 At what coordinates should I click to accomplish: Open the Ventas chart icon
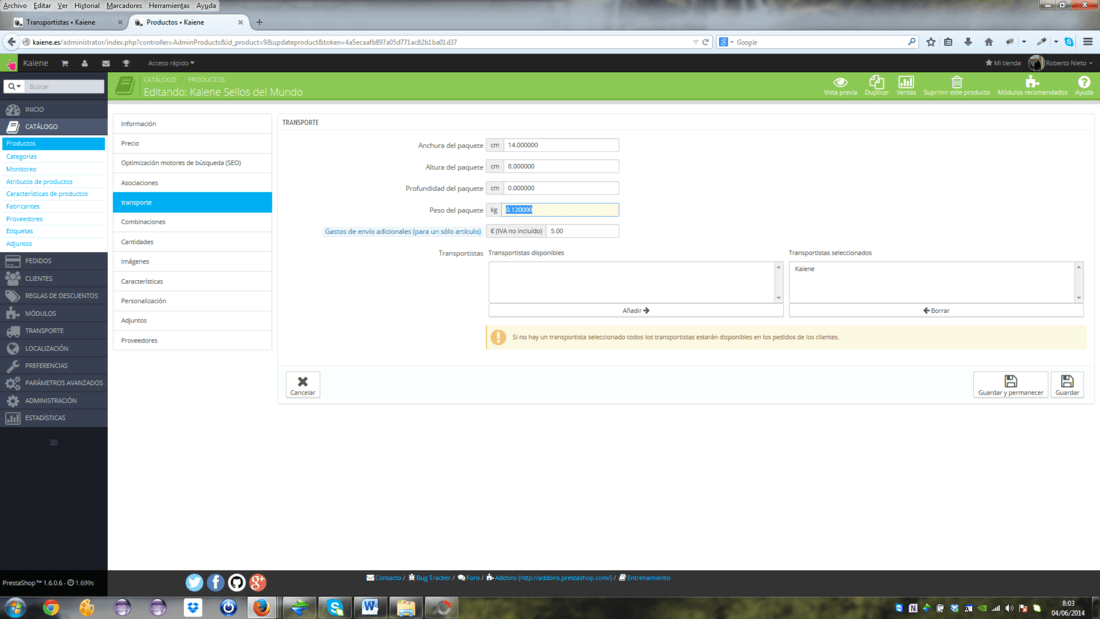tap(906, 86)
